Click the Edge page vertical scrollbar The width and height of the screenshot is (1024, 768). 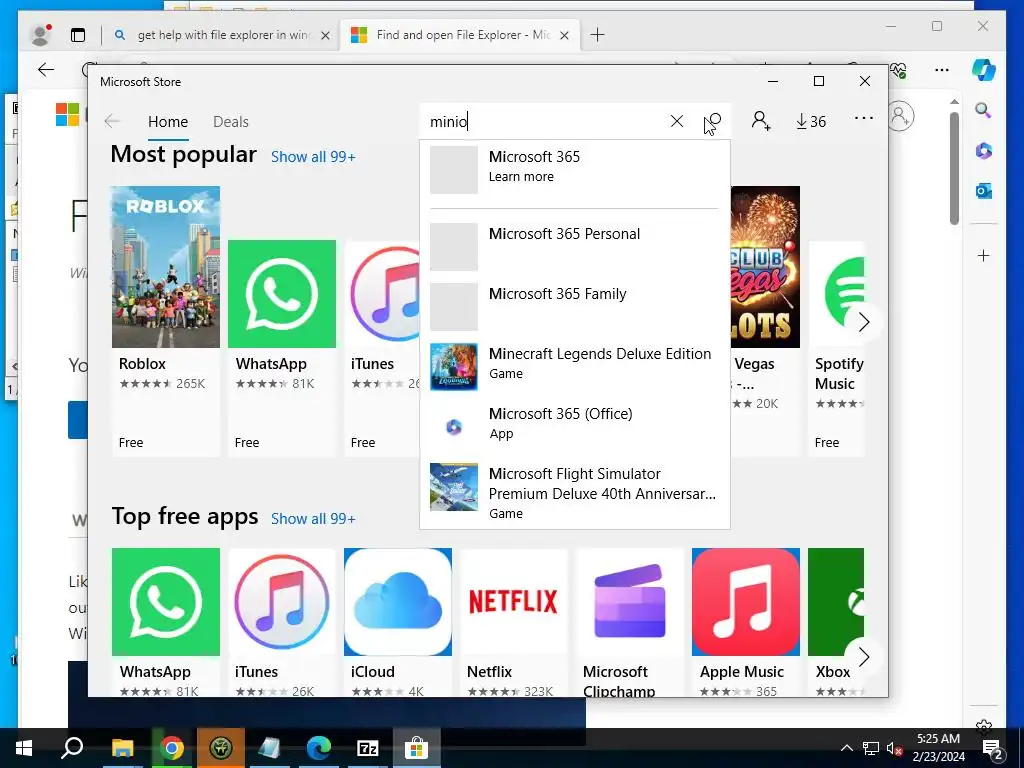point(954,169)
